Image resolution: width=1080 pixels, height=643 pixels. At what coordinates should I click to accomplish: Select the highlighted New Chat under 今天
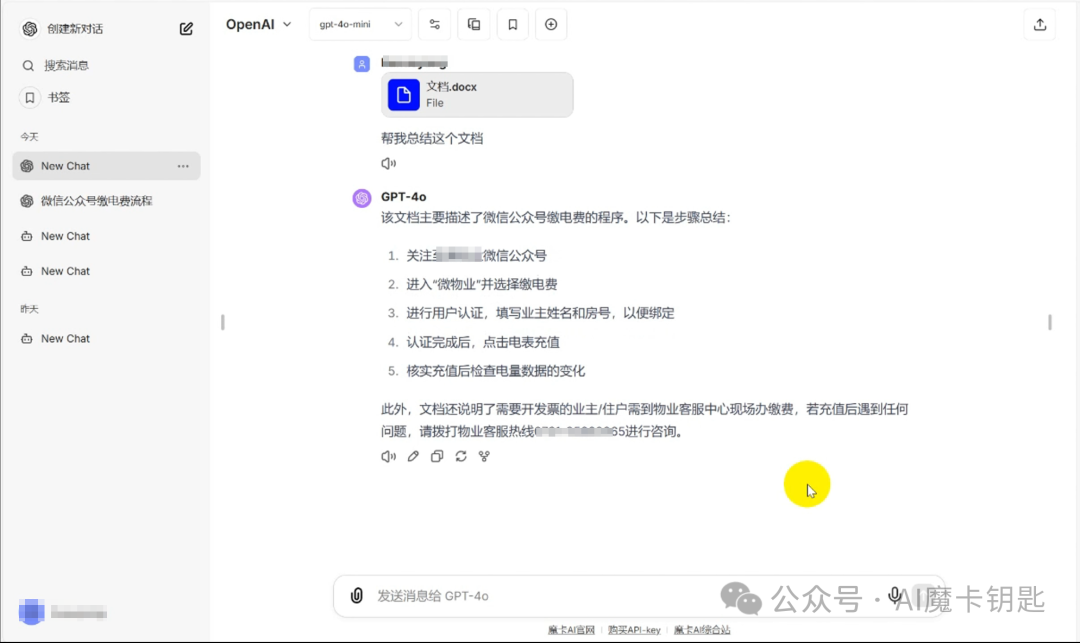(106, 166)
